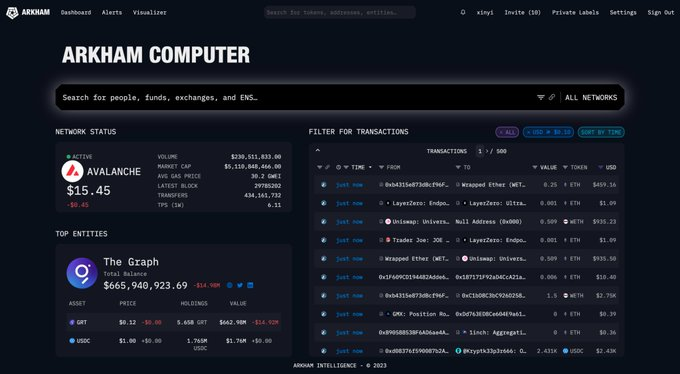Open The Graph's LinkedIn icon
Viewport: 680px width, 374px height.
pos(250,285)
